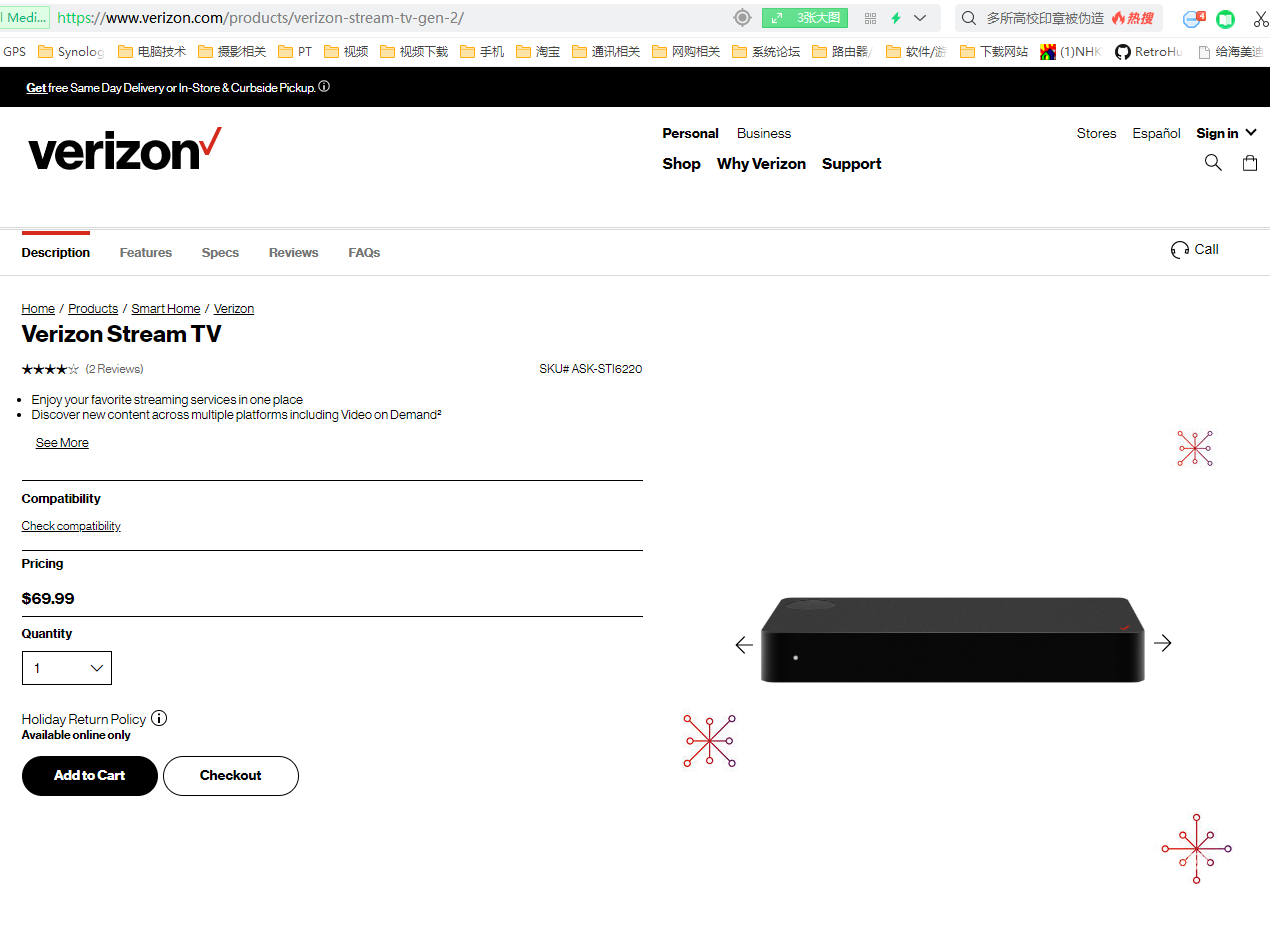The width and height of the screenshot is (1270, 938).
Task: Switch language to Español
Action: pos(1156,133)
